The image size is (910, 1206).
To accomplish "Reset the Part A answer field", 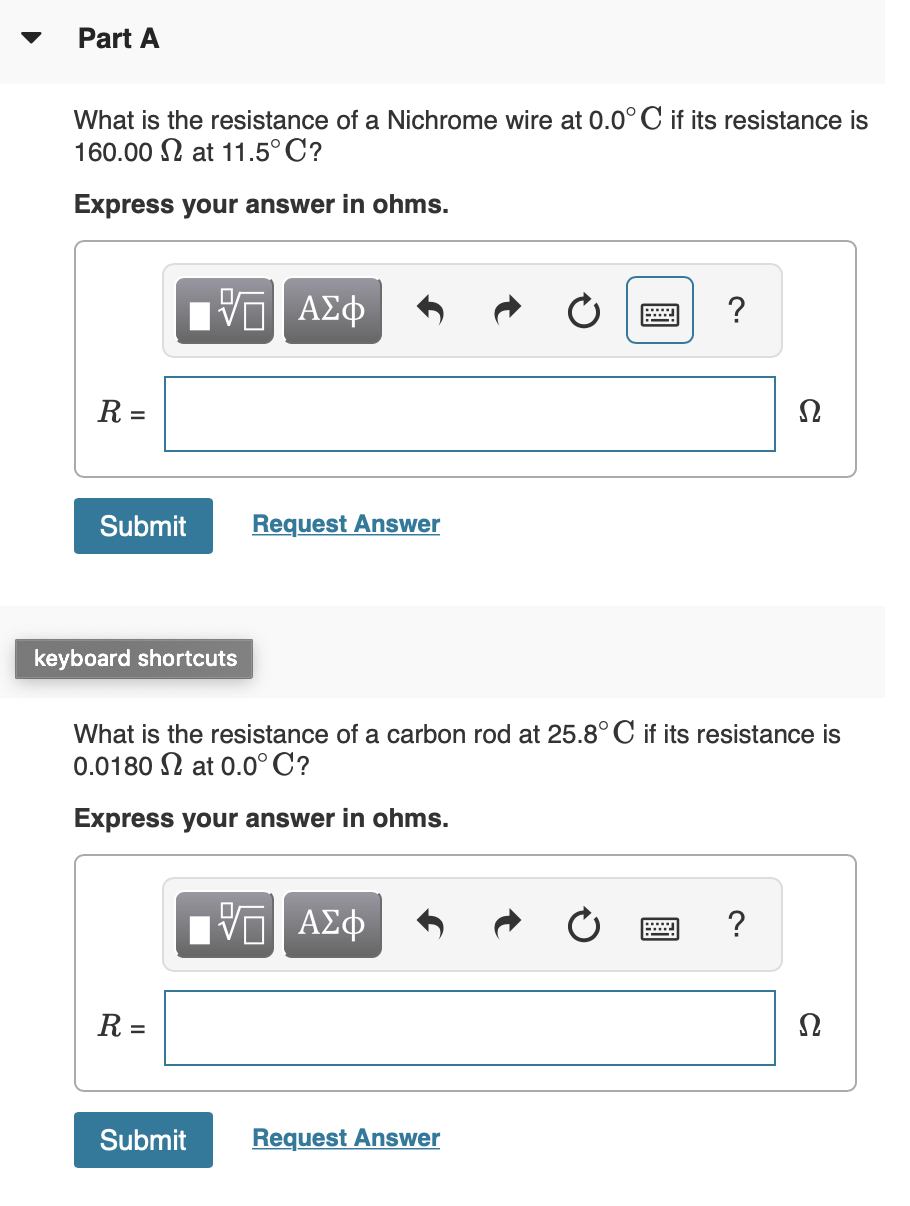I will coord(582,310).
